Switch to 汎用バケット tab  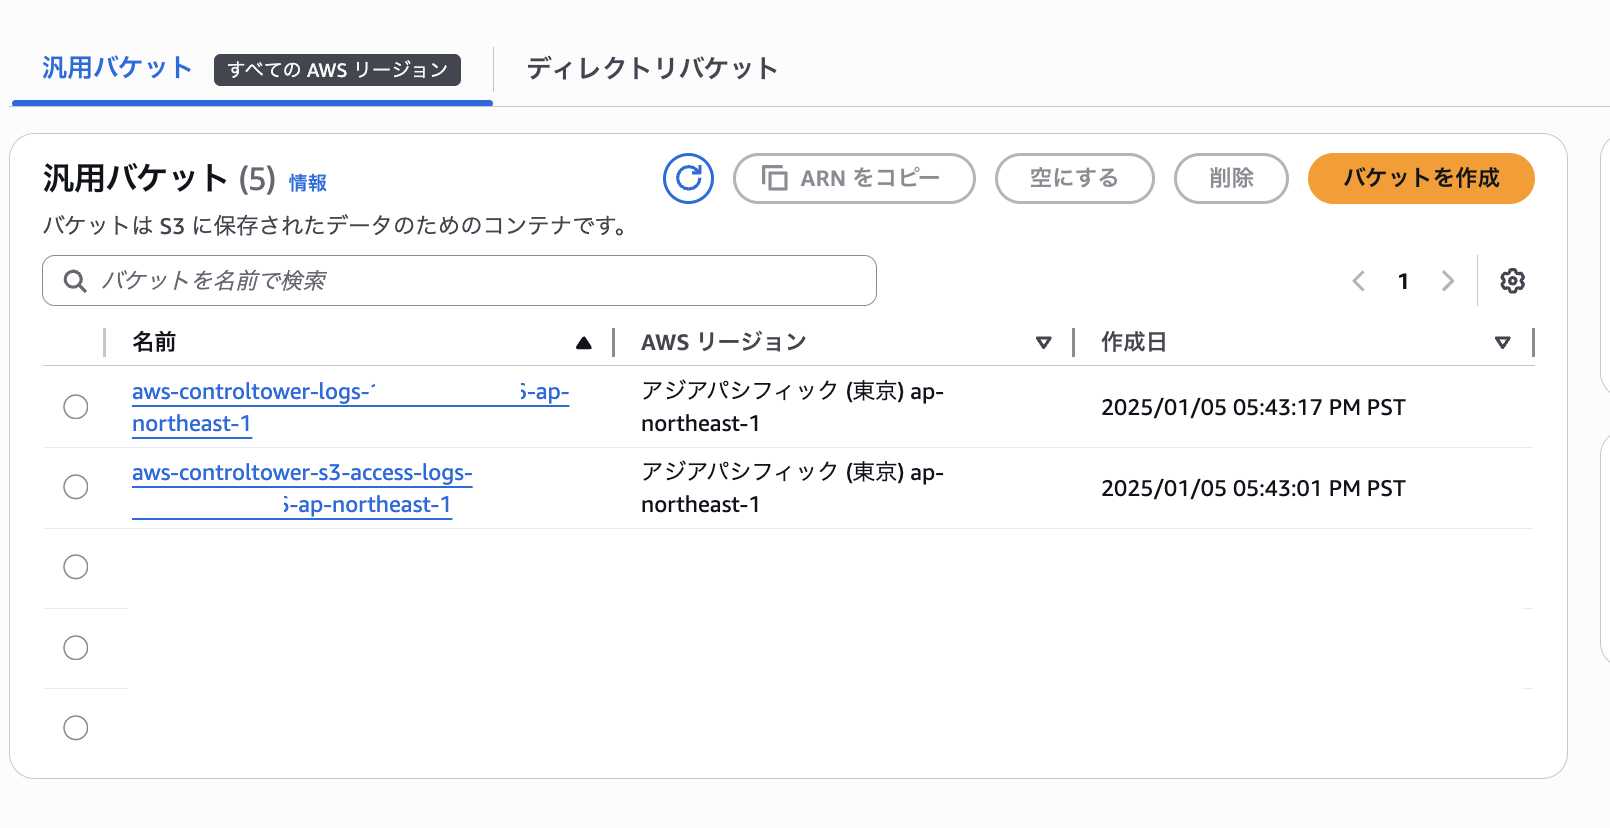click(x=117, y=68)
